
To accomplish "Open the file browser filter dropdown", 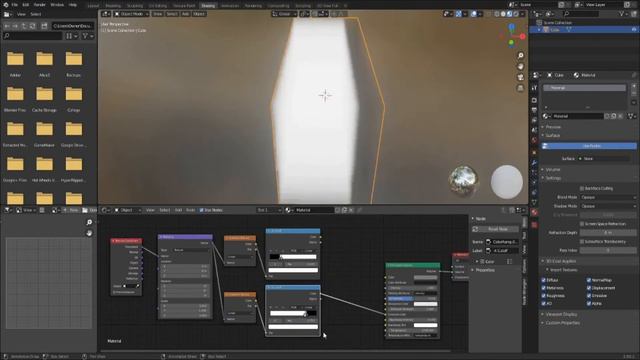I will [88, 36].
